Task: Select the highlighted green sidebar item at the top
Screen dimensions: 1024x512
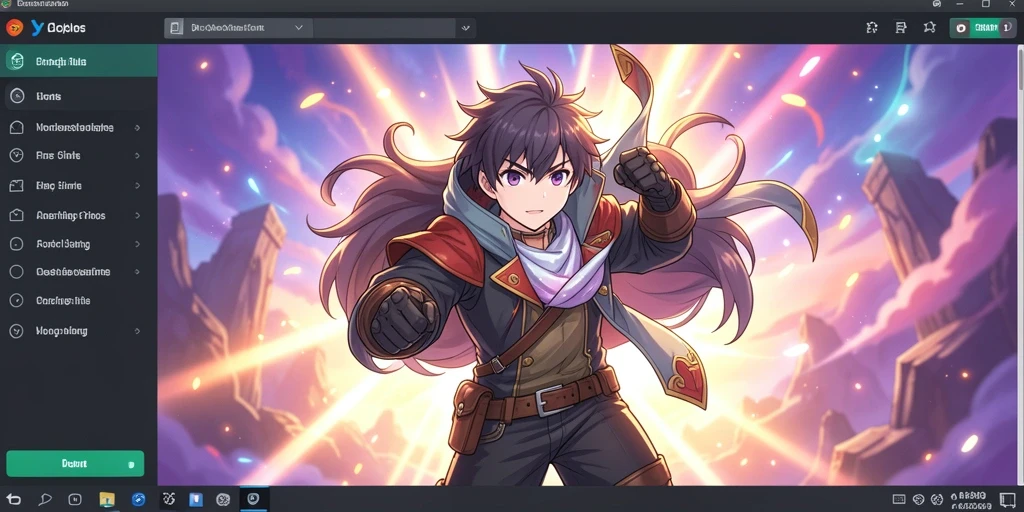Action: [78, 61]
